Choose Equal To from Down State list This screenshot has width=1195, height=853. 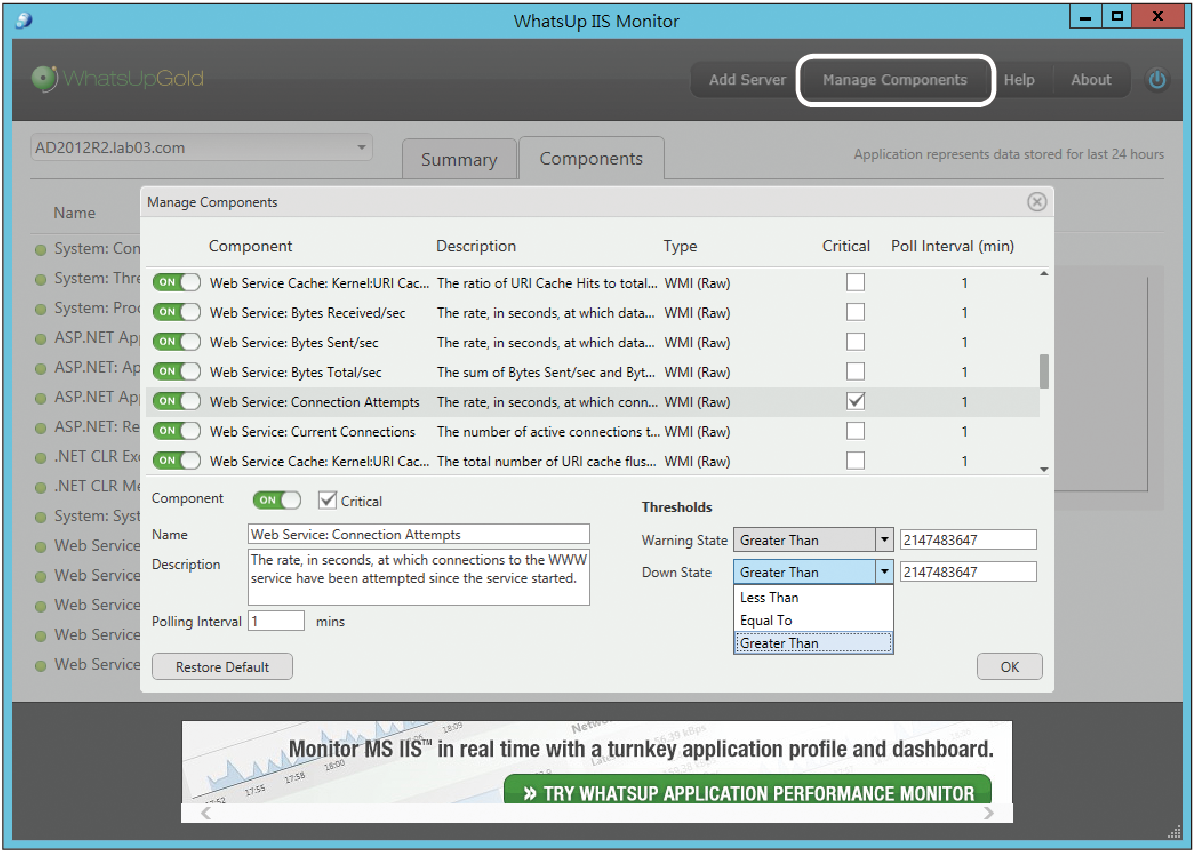click(812, 620)
